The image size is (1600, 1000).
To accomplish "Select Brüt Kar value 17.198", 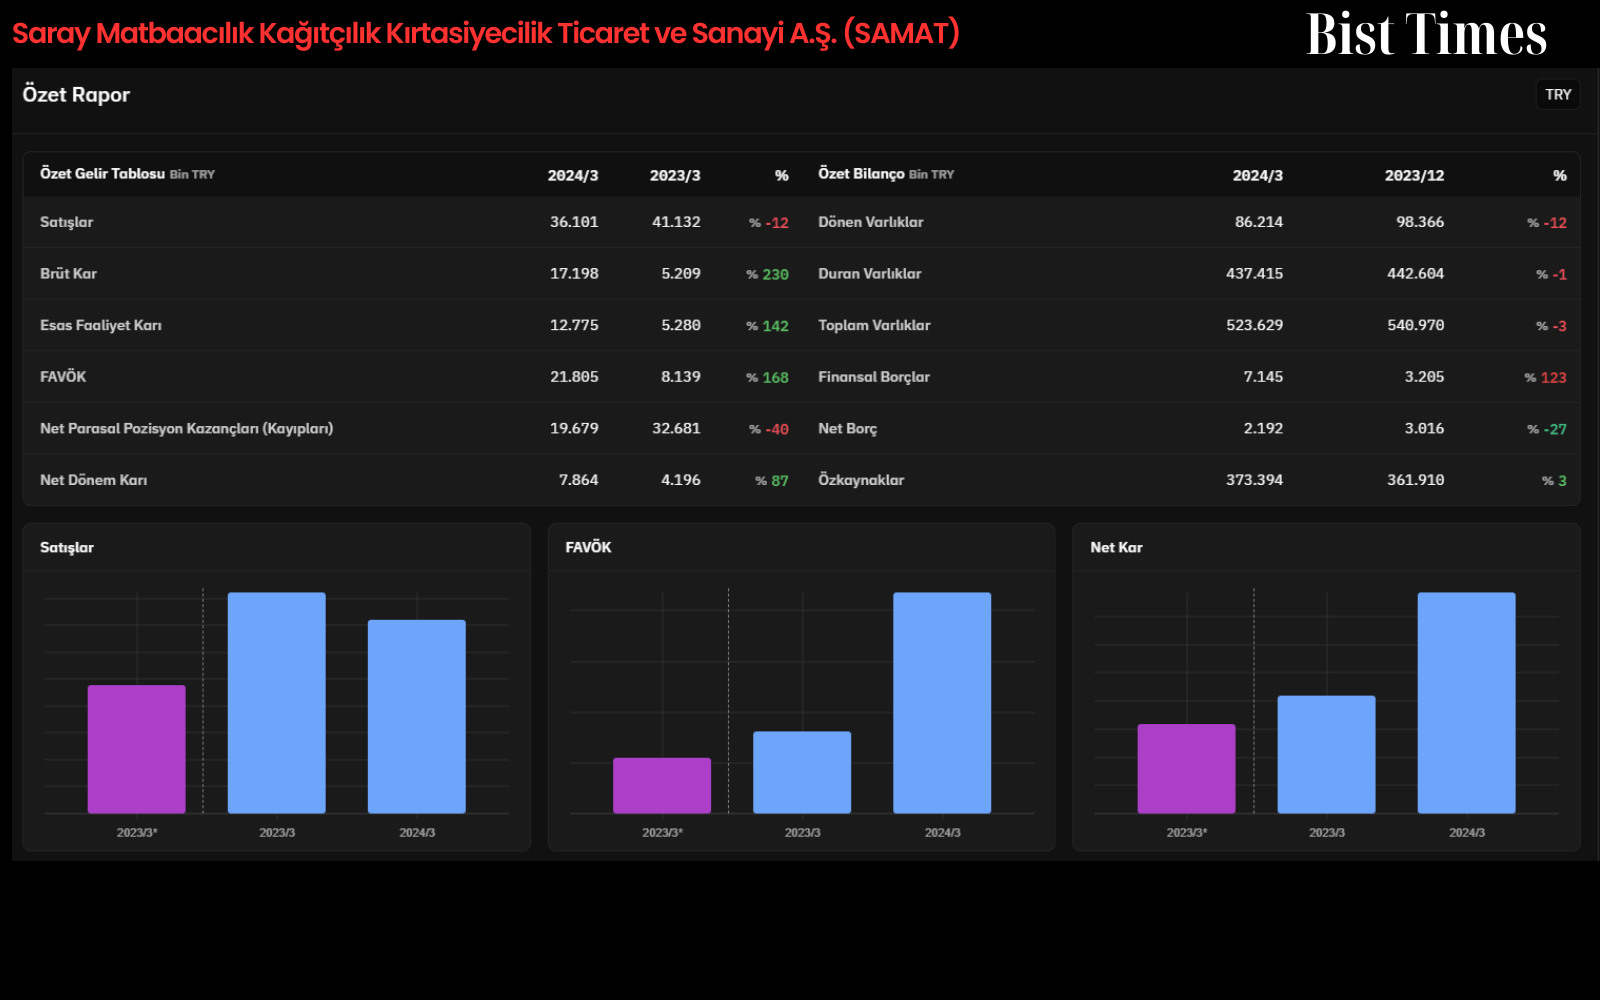I will coord(574,273).
